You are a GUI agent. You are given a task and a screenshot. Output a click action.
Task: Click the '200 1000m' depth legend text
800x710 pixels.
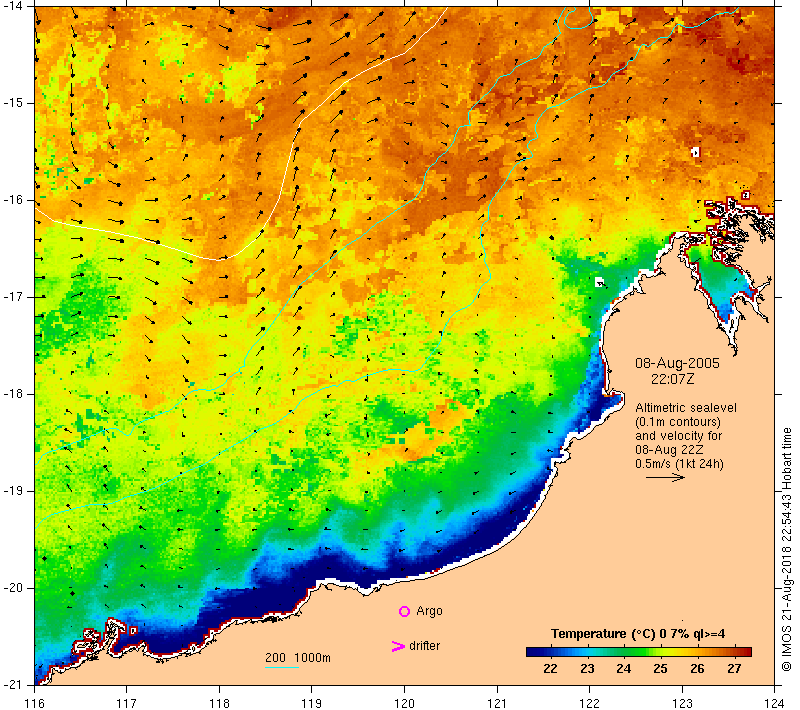(x=298, y=658)
